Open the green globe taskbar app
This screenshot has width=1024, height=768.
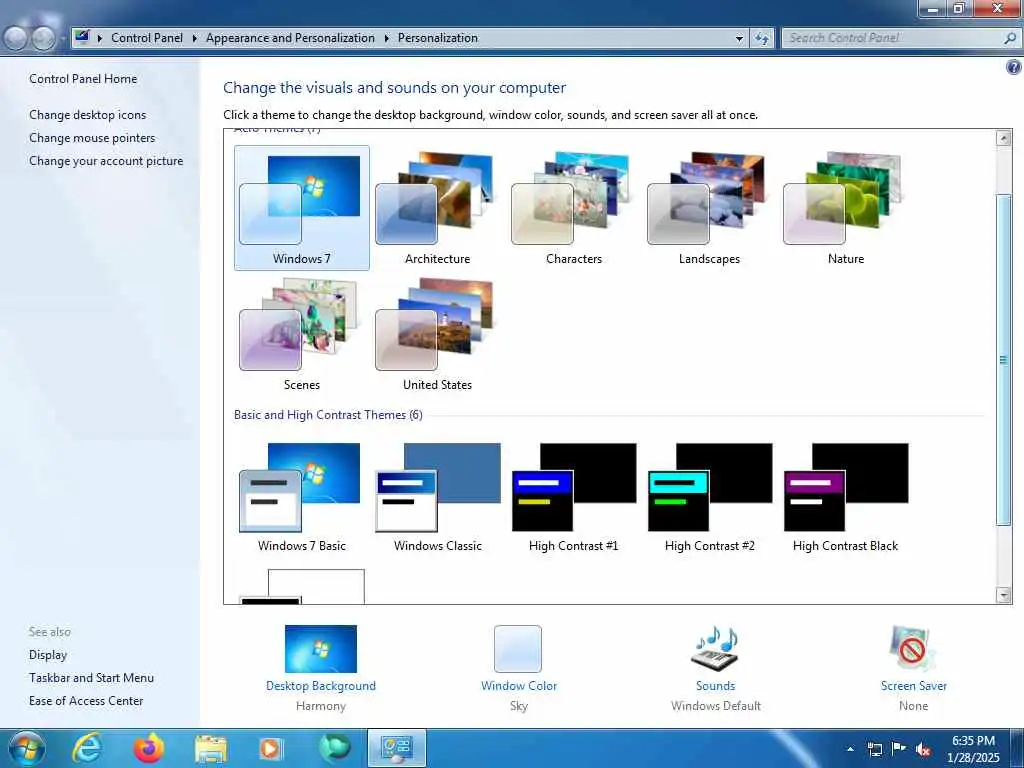tap(334, 748)
